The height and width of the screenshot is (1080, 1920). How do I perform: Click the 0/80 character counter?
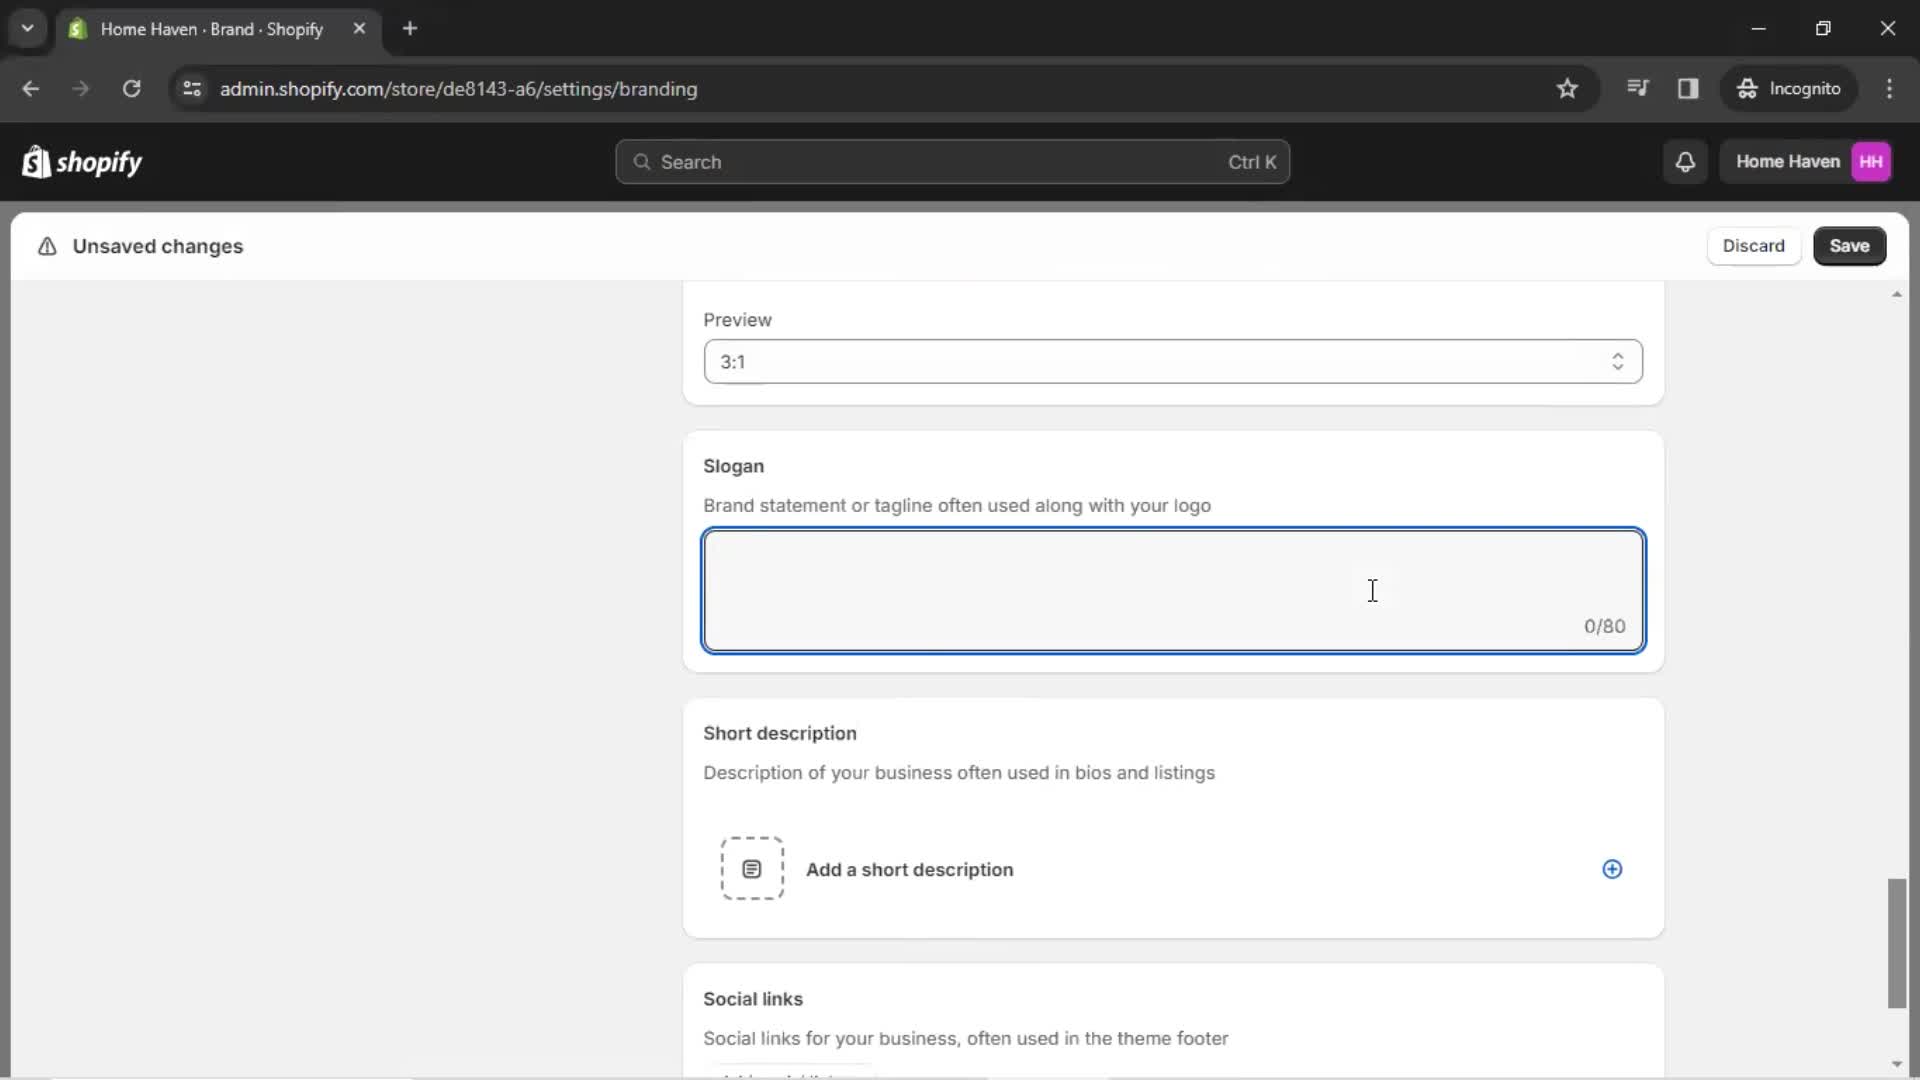click(1604, 626)
